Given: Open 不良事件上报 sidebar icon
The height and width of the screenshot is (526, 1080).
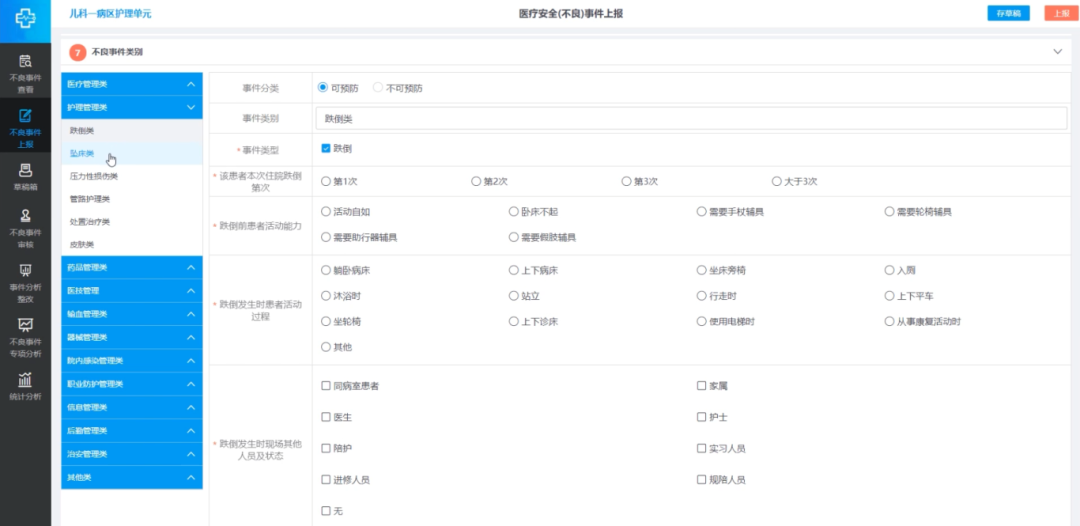Looking at the screenshot, I should (x=25, y=115).
